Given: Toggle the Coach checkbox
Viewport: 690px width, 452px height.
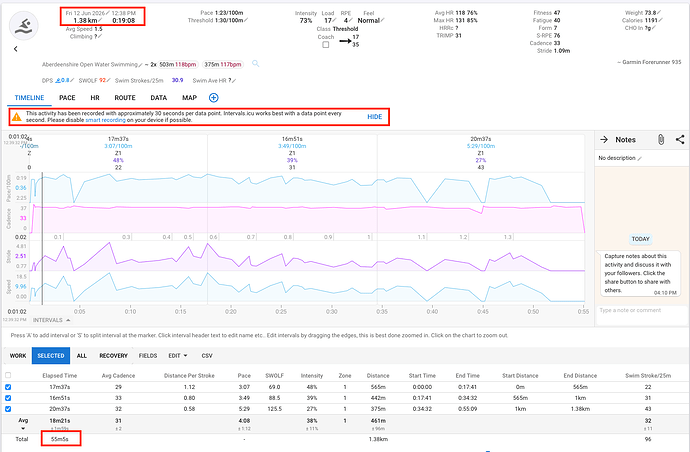Looking at the screenshot, I should pos(326,44).
